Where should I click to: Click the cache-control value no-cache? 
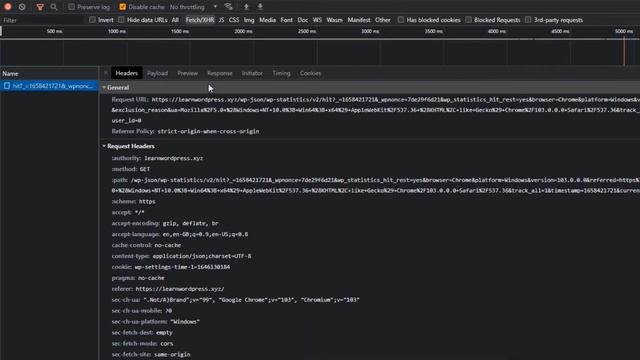(167, 245)
